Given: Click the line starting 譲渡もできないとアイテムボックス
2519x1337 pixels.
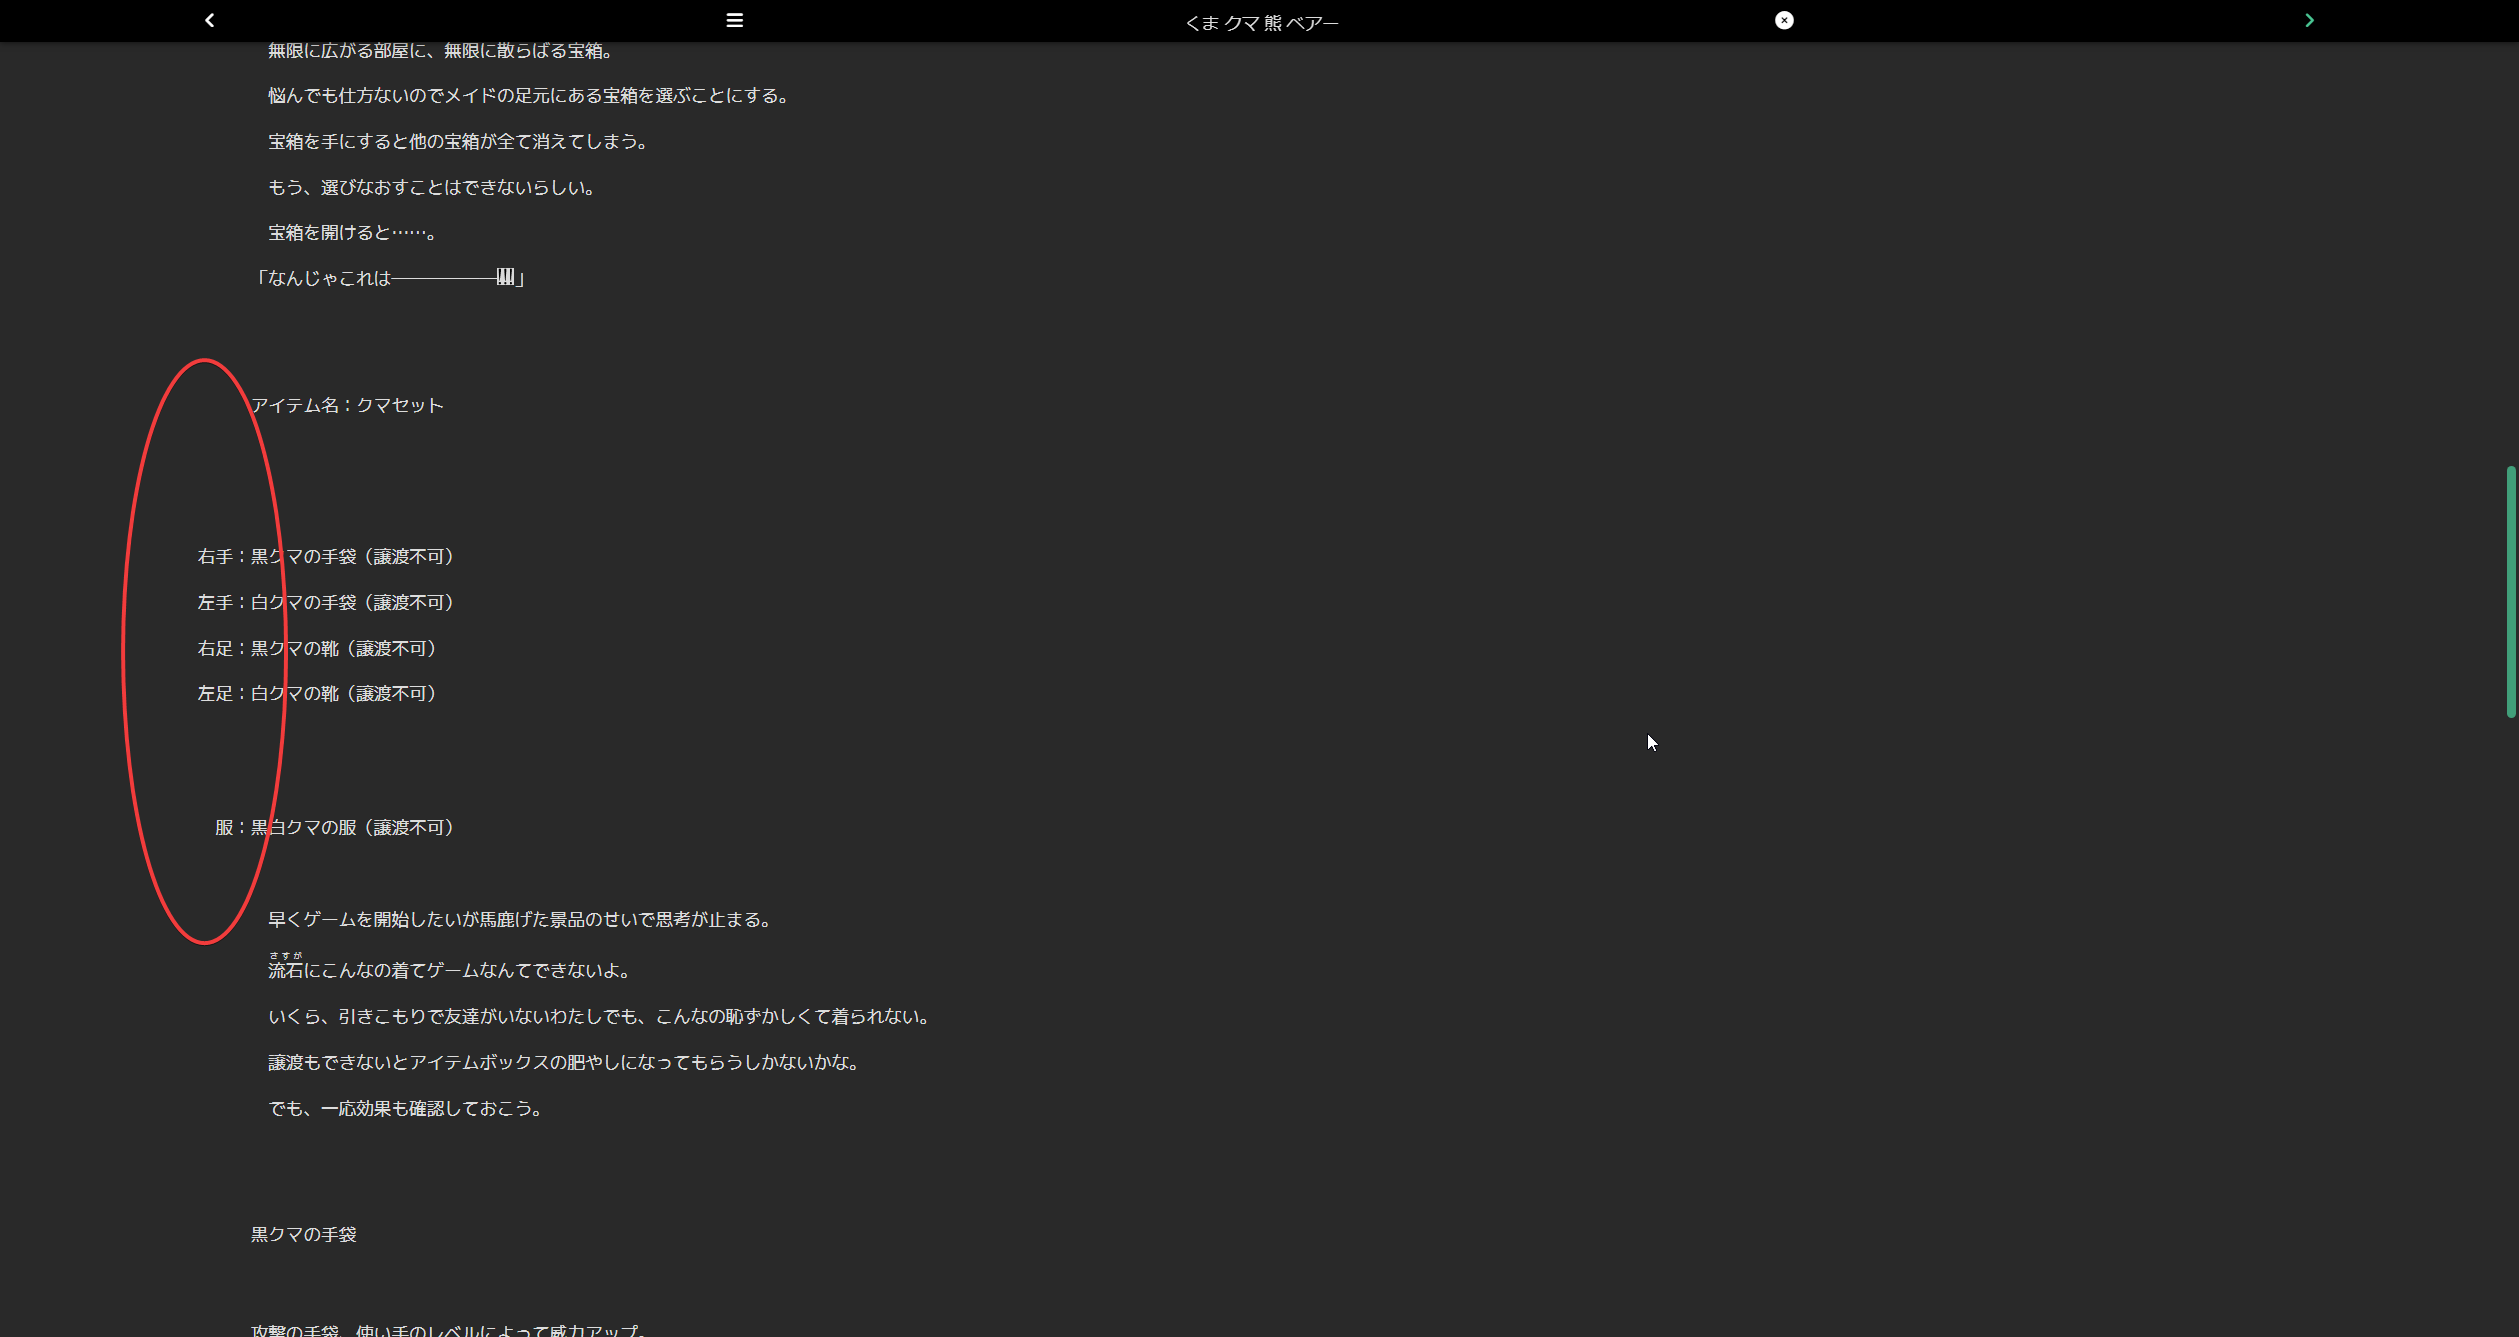Looking at the screenshot, I should pyautogui.click(x=564, y=1062).
